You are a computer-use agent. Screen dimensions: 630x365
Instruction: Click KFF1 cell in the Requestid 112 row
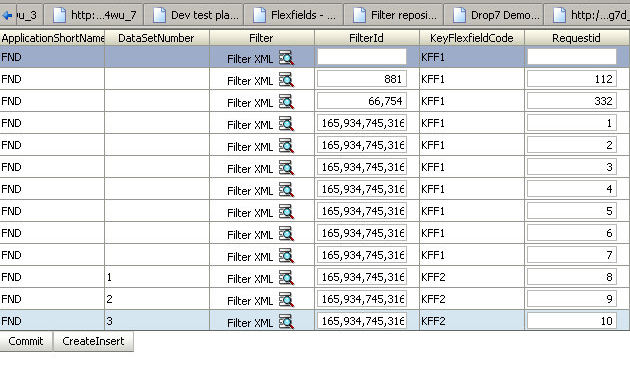pos(472,79)
